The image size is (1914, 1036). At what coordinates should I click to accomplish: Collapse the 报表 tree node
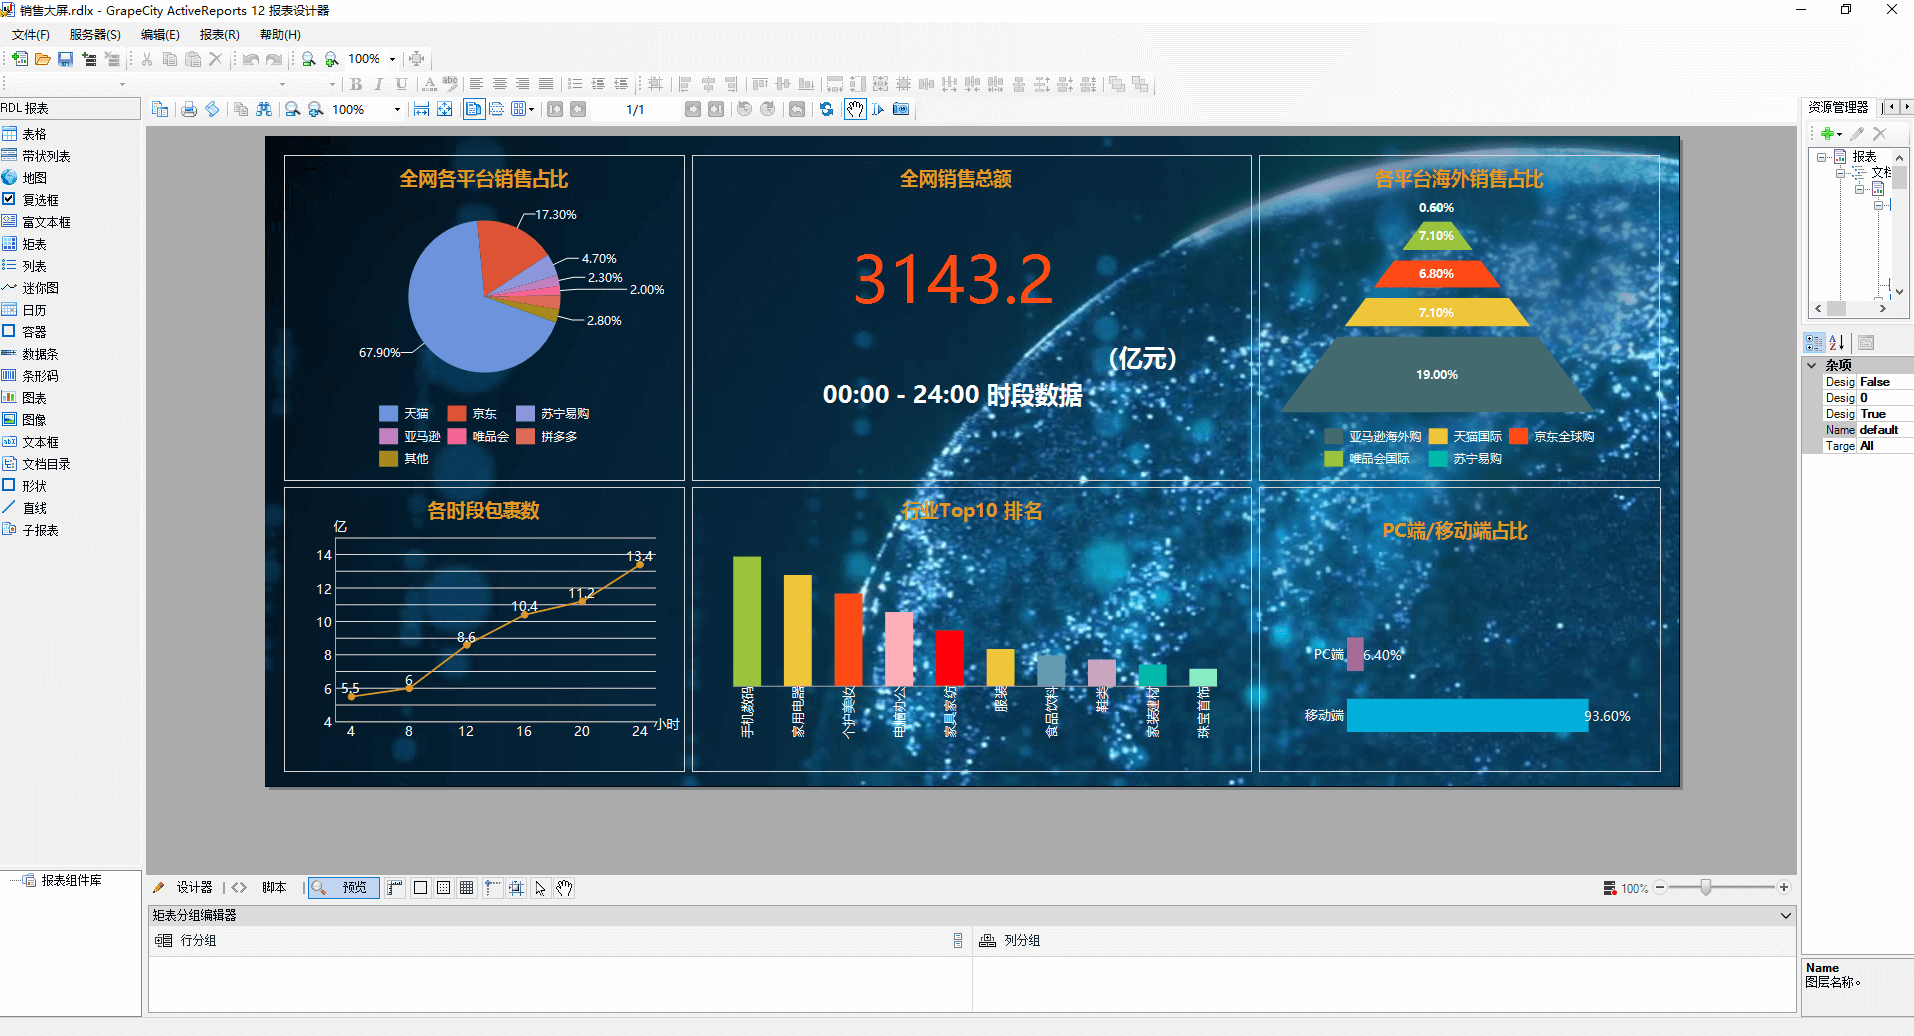point(1821,157)
